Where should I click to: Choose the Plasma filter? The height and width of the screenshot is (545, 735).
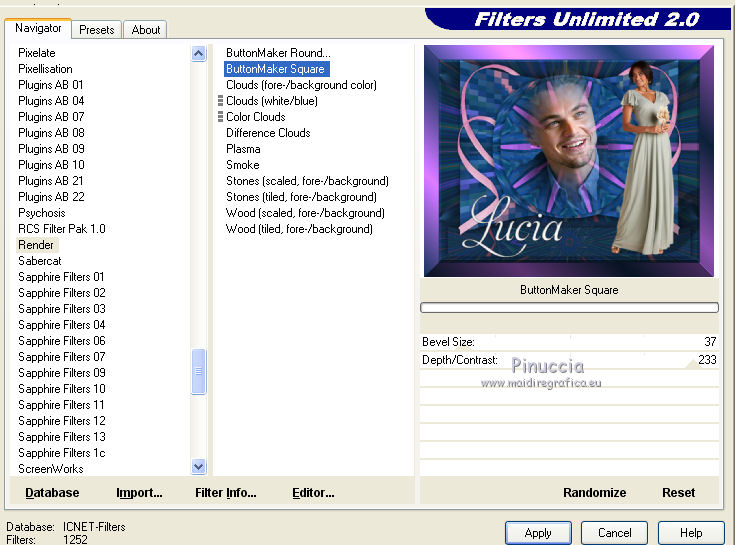click(x=243, y=149)
